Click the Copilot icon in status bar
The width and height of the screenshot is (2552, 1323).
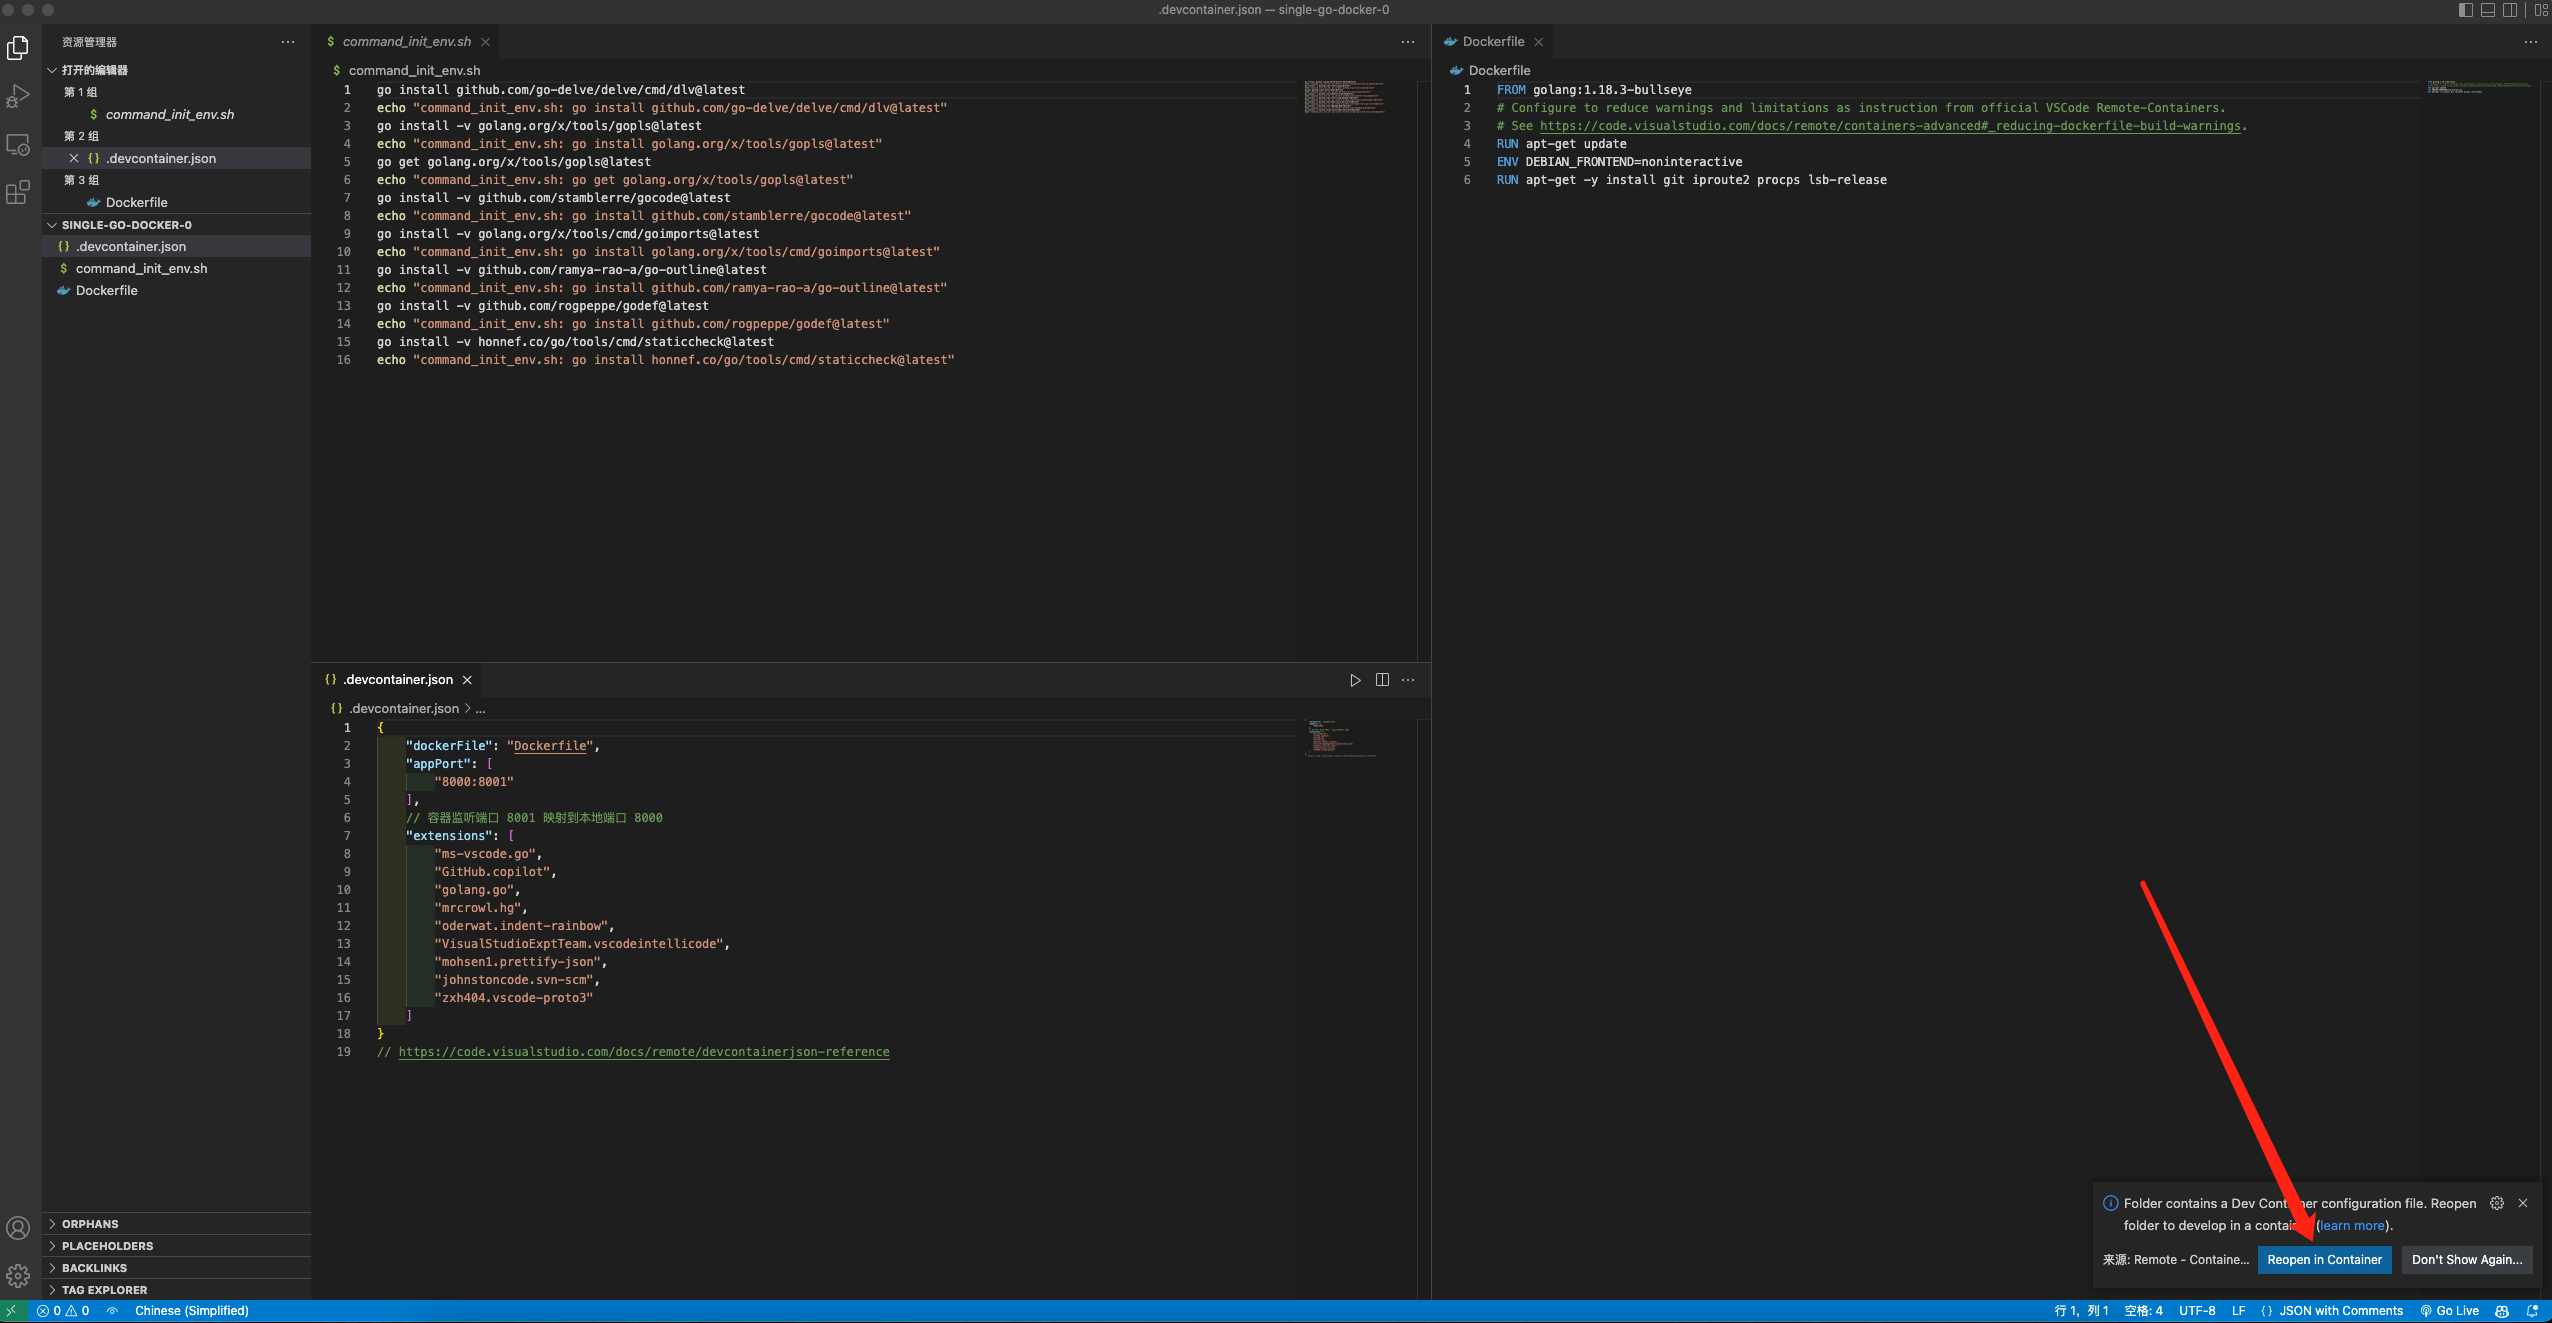click(x=2504, y=1310)
